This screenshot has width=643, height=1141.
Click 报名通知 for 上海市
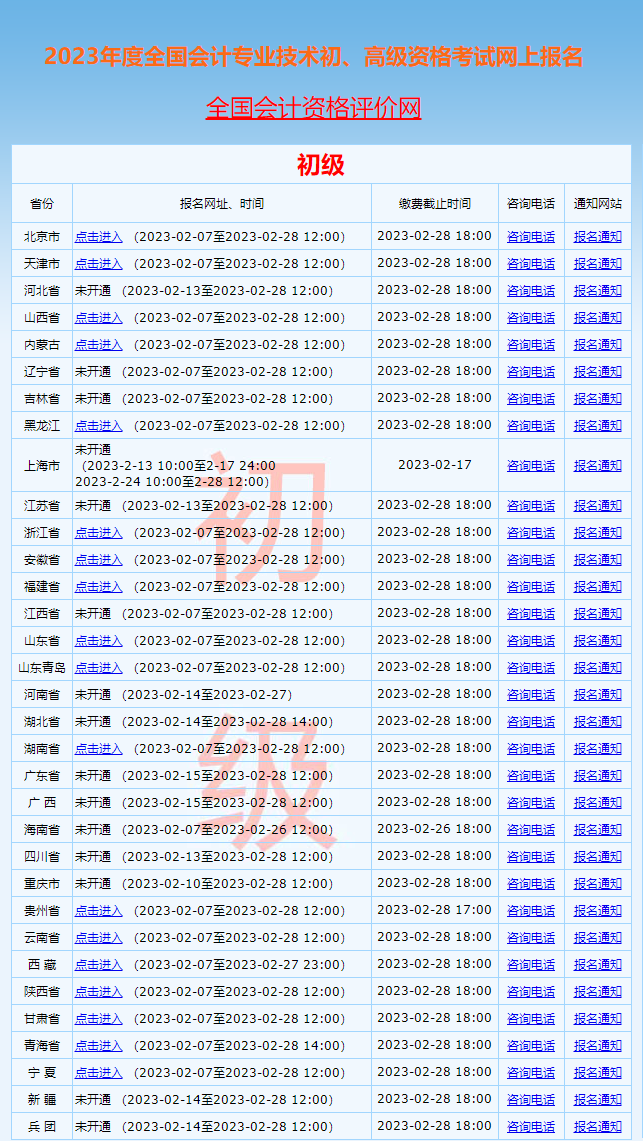597,466
